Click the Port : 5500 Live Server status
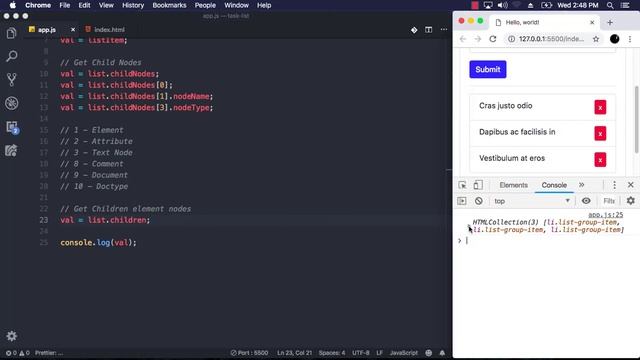Screen dimensions: 640x360 (x=249, y=353)
